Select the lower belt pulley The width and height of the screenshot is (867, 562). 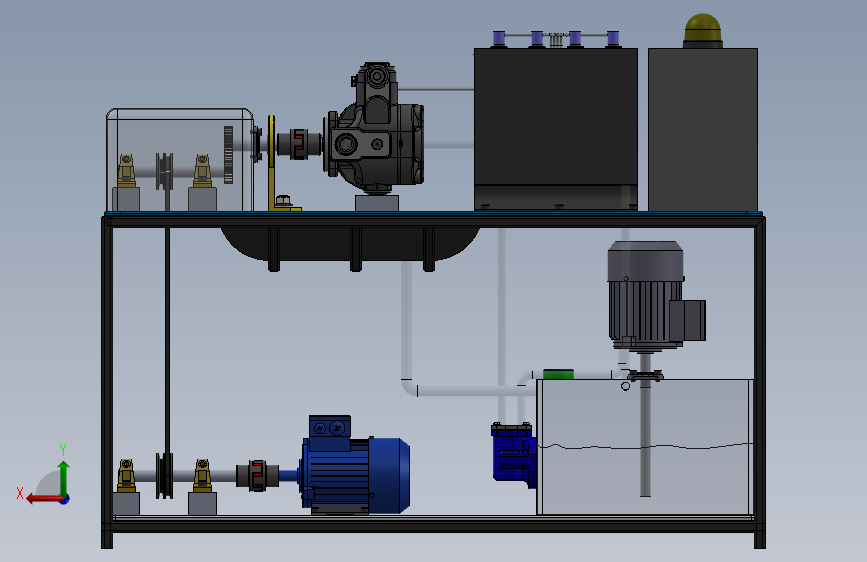coord(164,476)
